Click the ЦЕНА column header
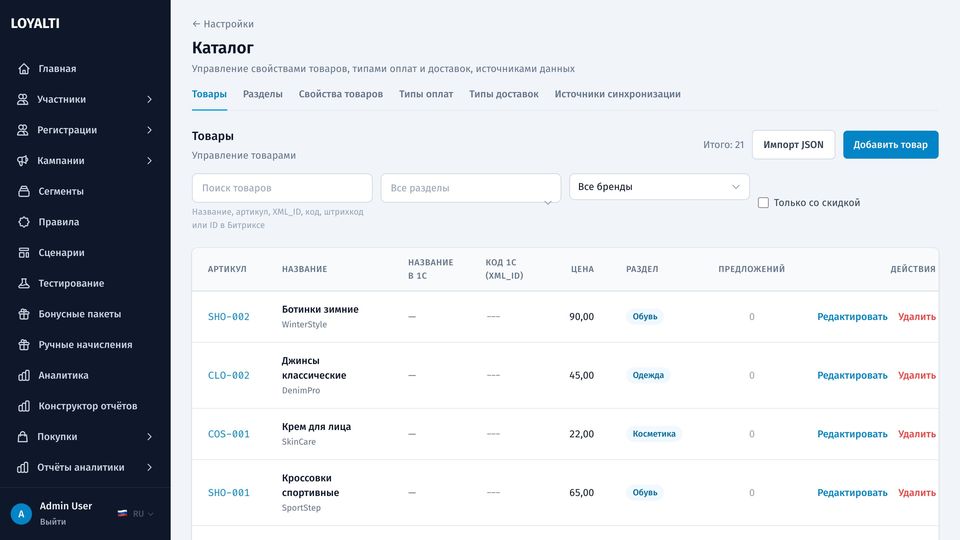960x540 pixels. pyautogui.click(x=582, y=269)
